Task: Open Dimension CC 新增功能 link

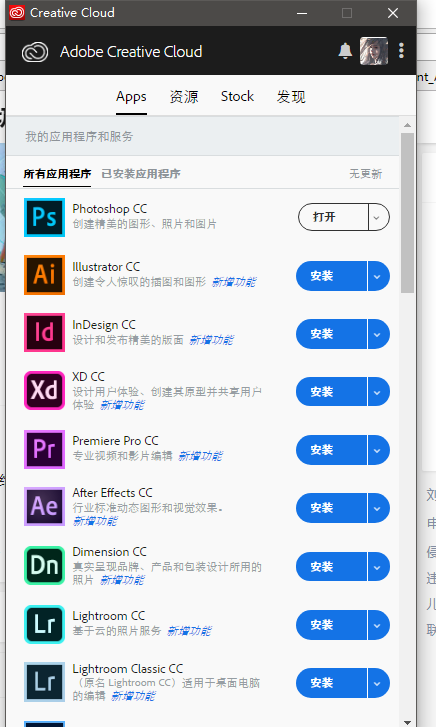Action: [x=122, y=580]
